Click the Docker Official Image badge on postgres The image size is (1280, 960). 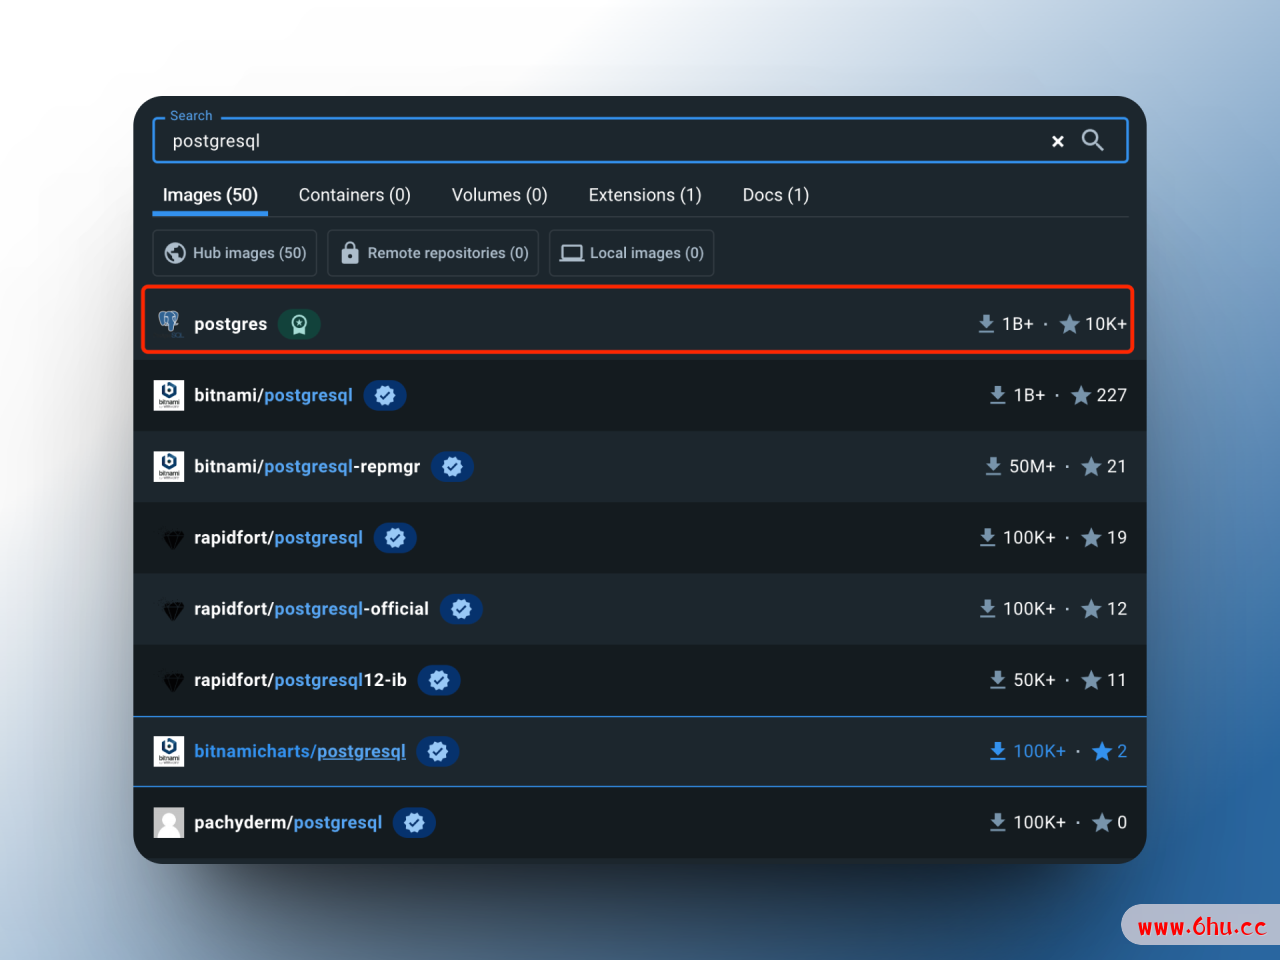click(x=298, y=324)
